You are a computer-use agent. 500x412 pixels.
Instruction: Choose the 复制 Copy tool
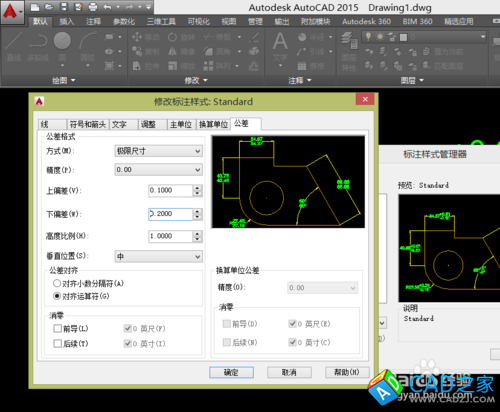point(146,52)
